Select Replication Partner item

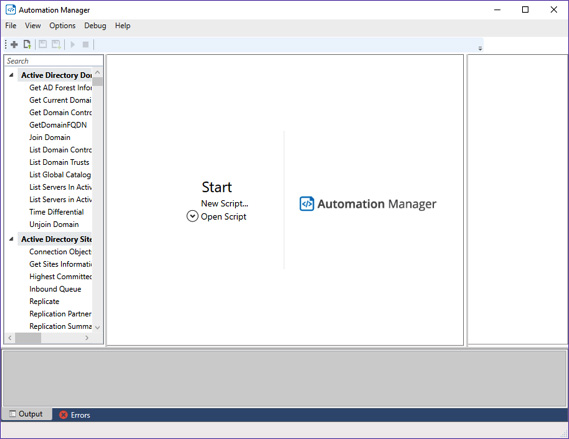pyautogui.click(x=60, y=314)
